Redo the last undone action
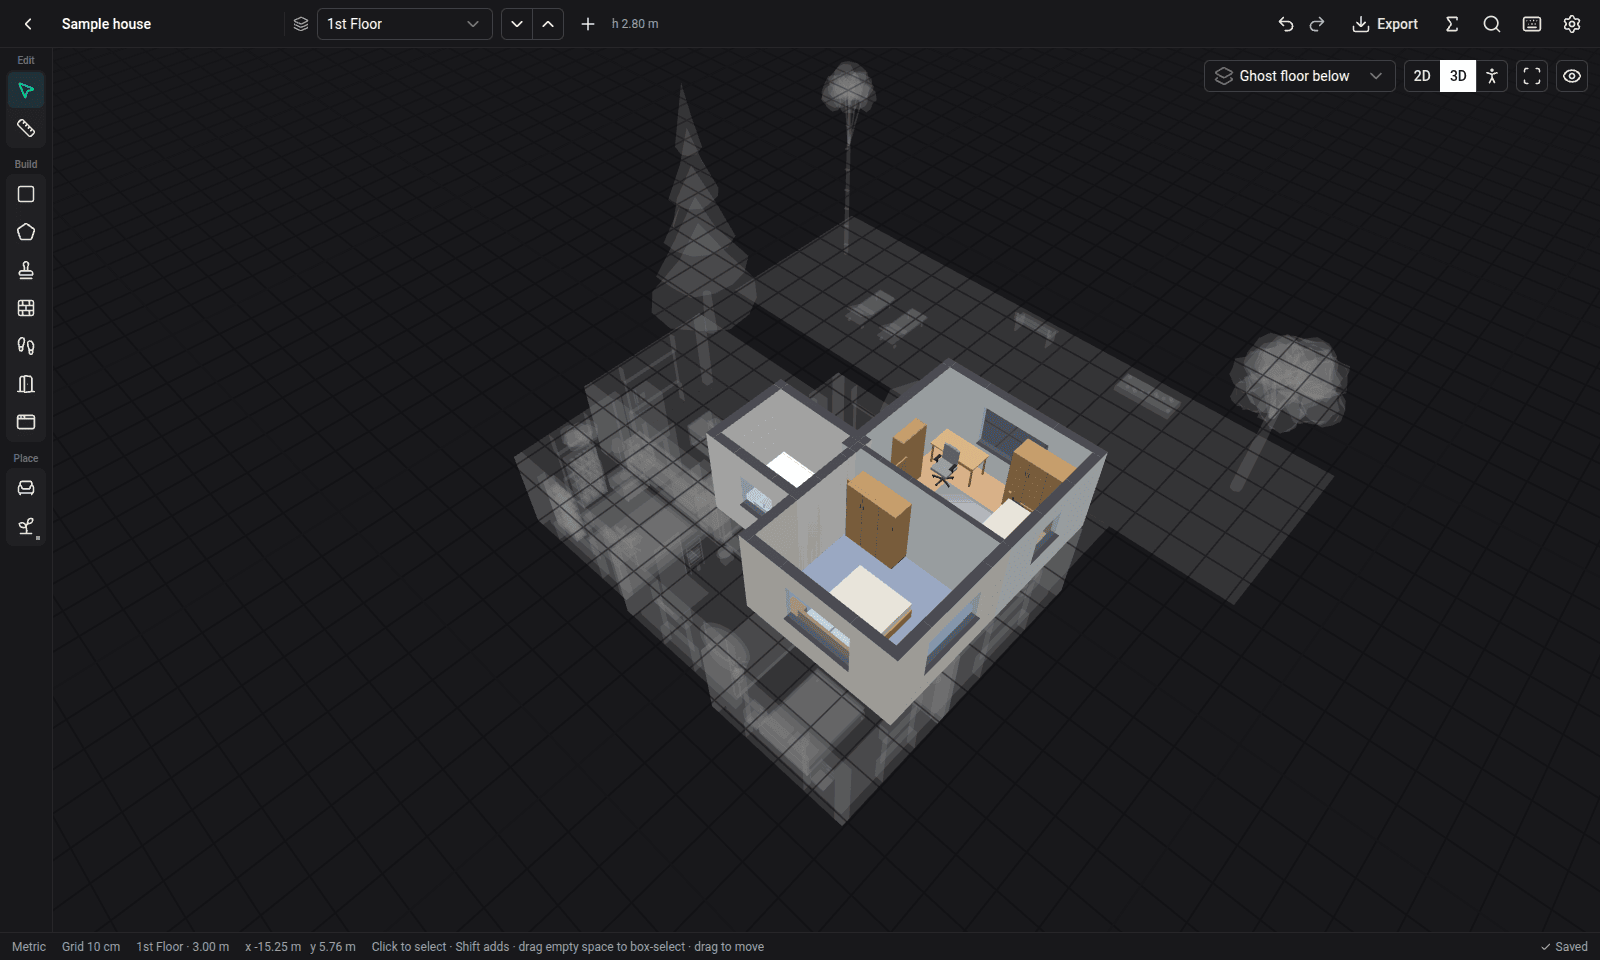This screenshot has height=960, width=1600. pyautogui.click(x=1317, y=24)
